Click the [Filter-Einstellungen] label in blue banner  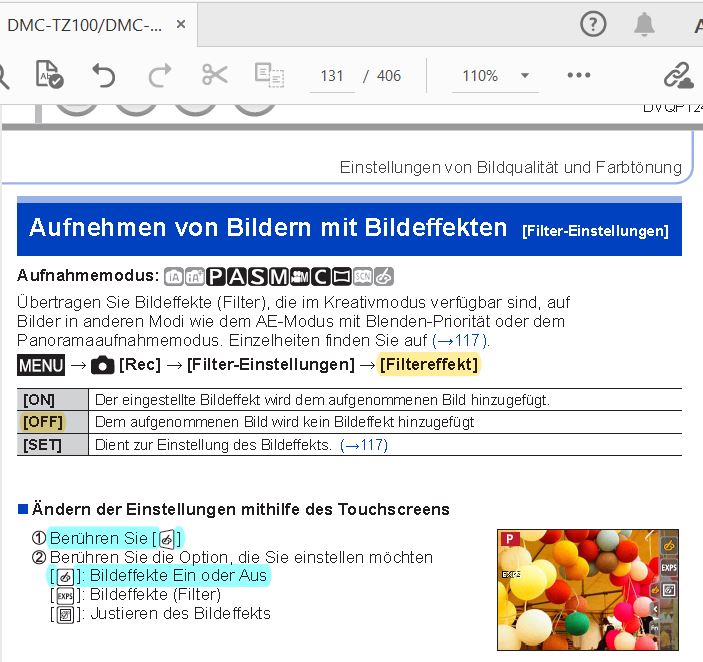point(595,231)
